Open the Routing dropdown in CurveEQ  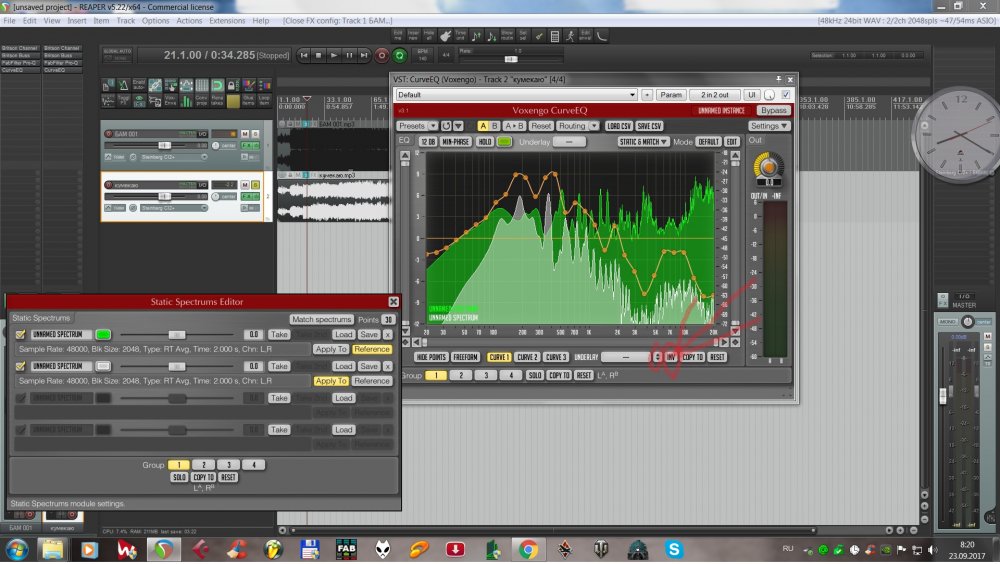coord(577,126)
